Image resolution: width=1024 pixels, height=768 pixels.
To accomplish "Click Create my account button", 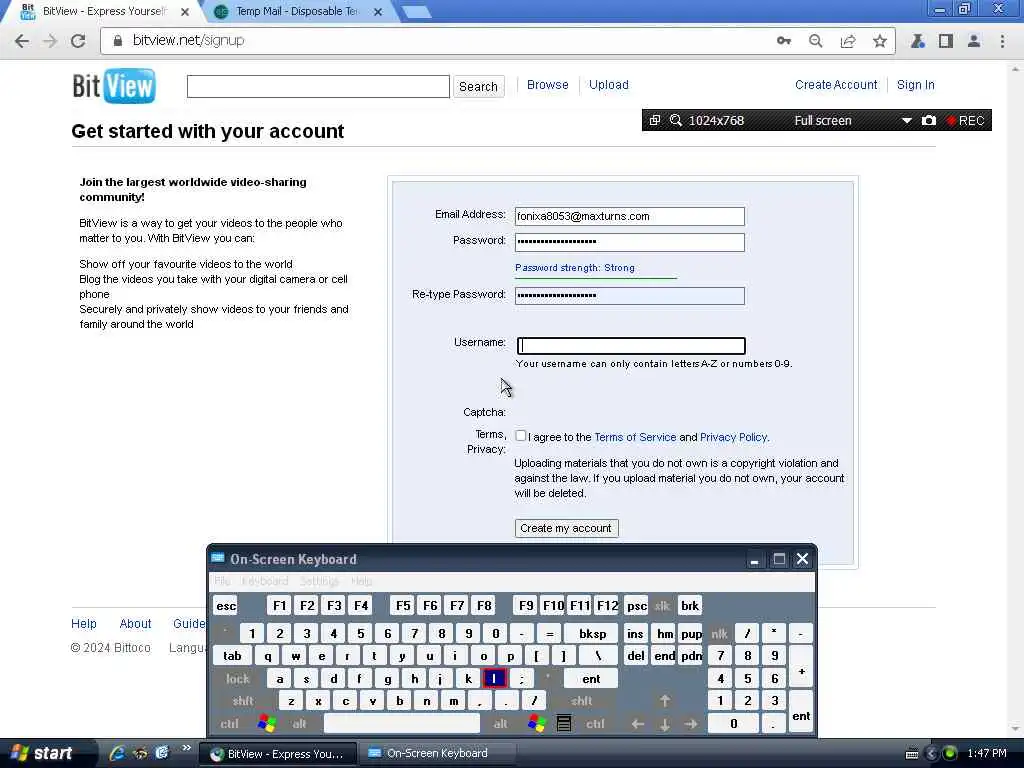I will [566, 528].
